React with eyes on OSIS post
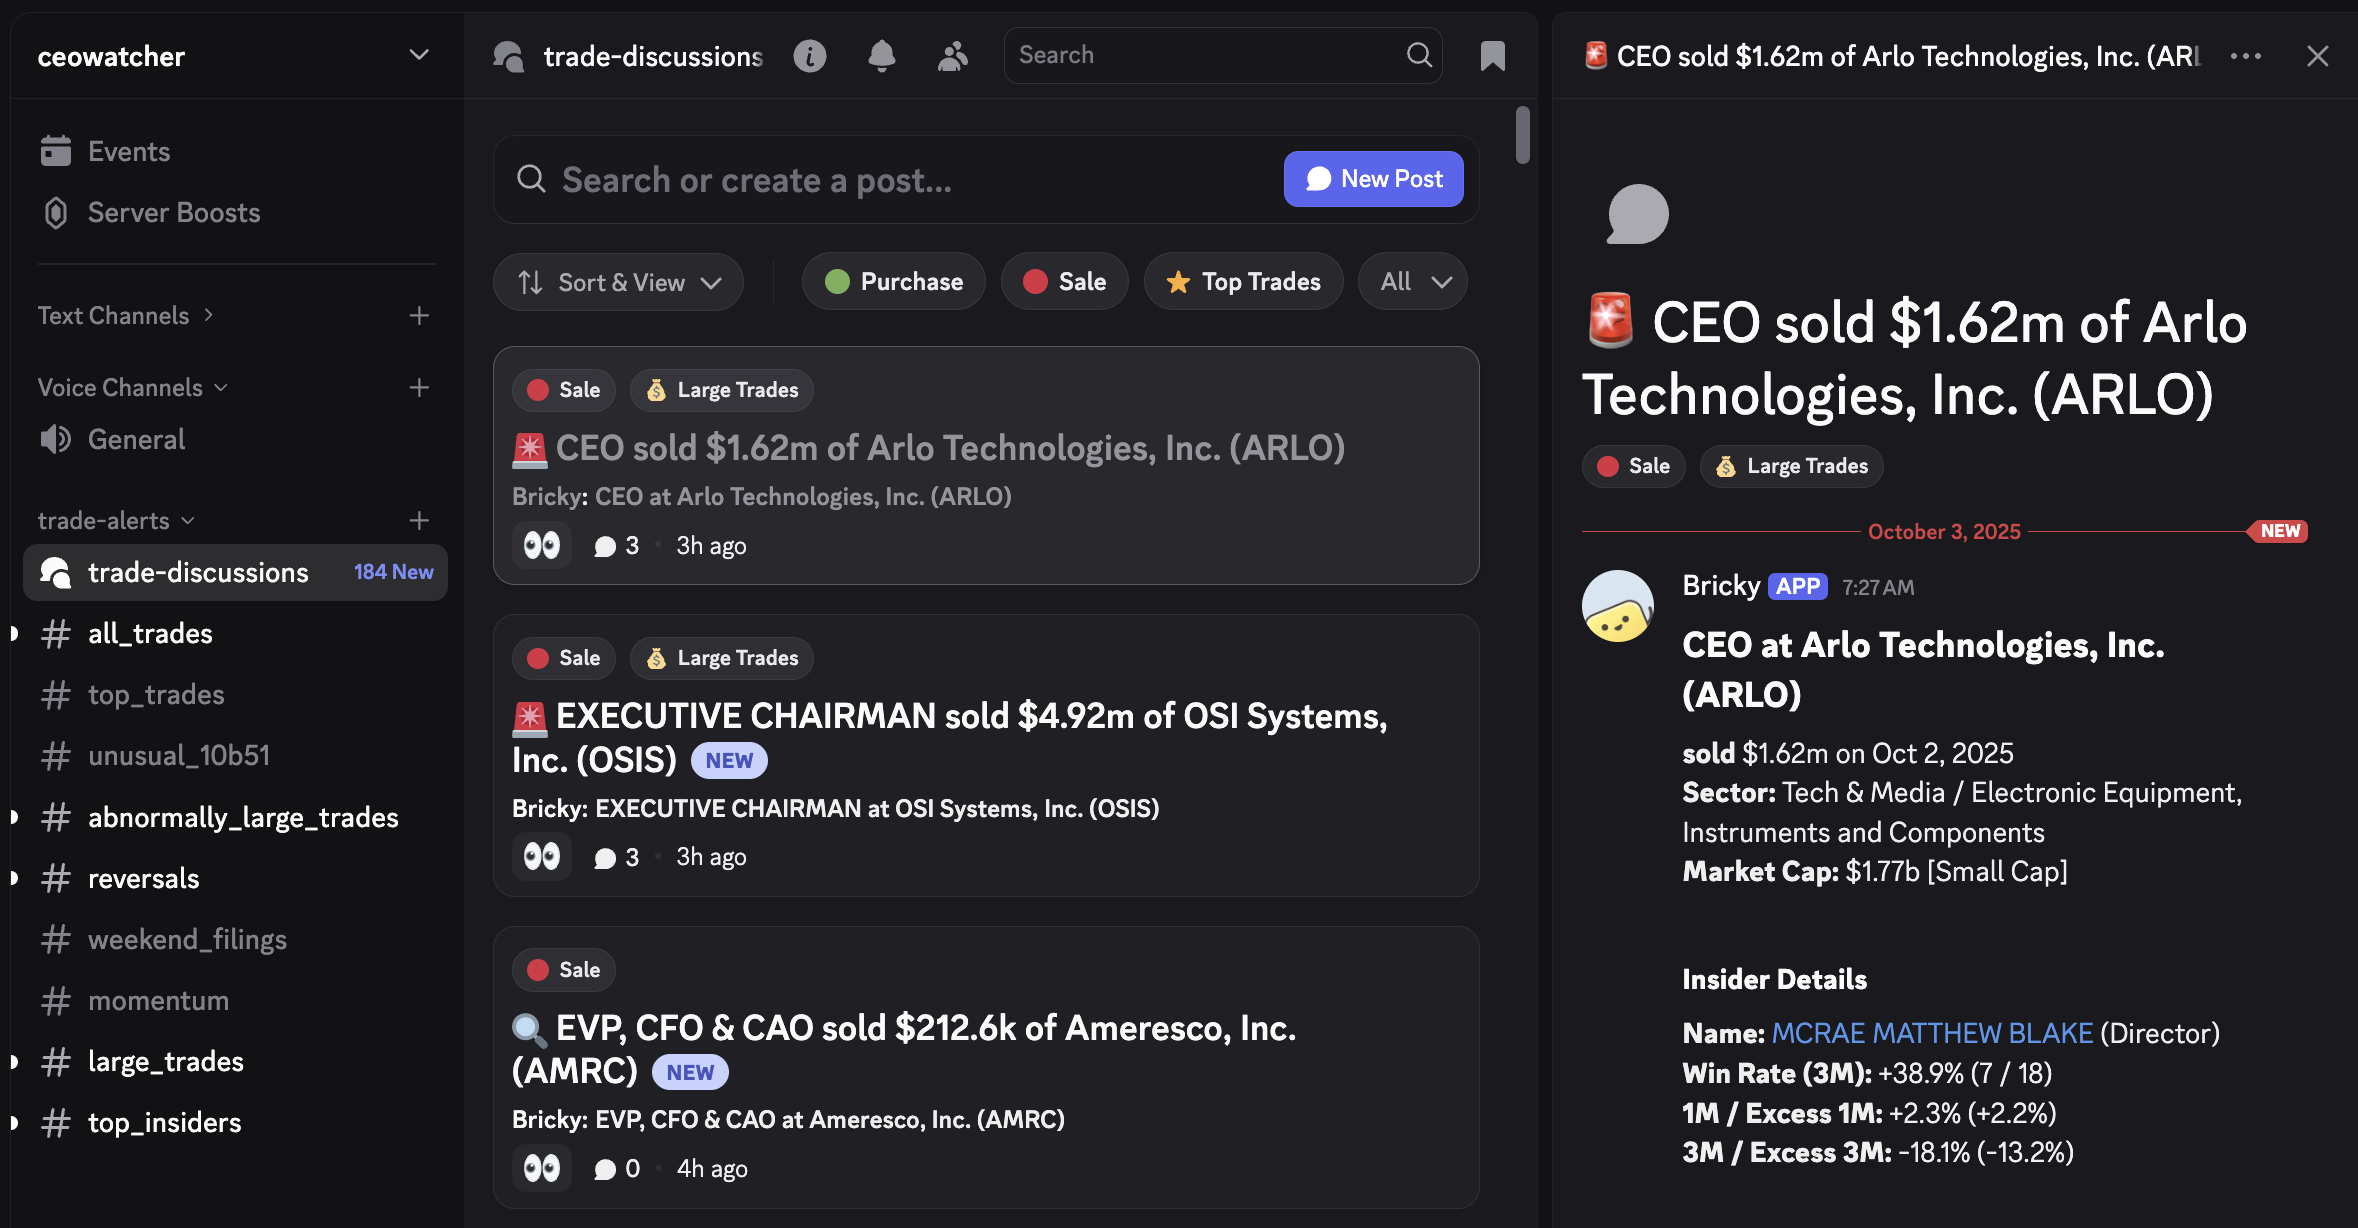This screenshot has height=1228, width=2358. [x=542, y=856]
